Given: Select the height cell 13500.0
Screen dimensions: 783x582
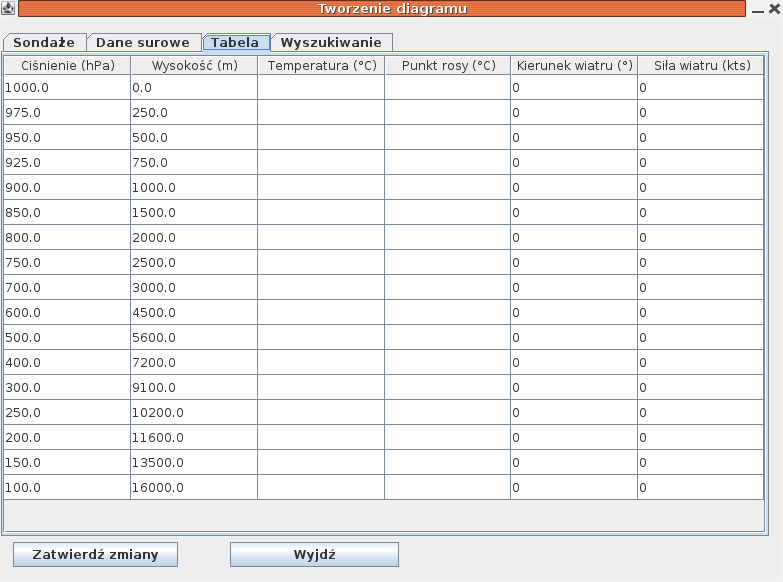Looking at the screenshot, I should pos(194,462).
